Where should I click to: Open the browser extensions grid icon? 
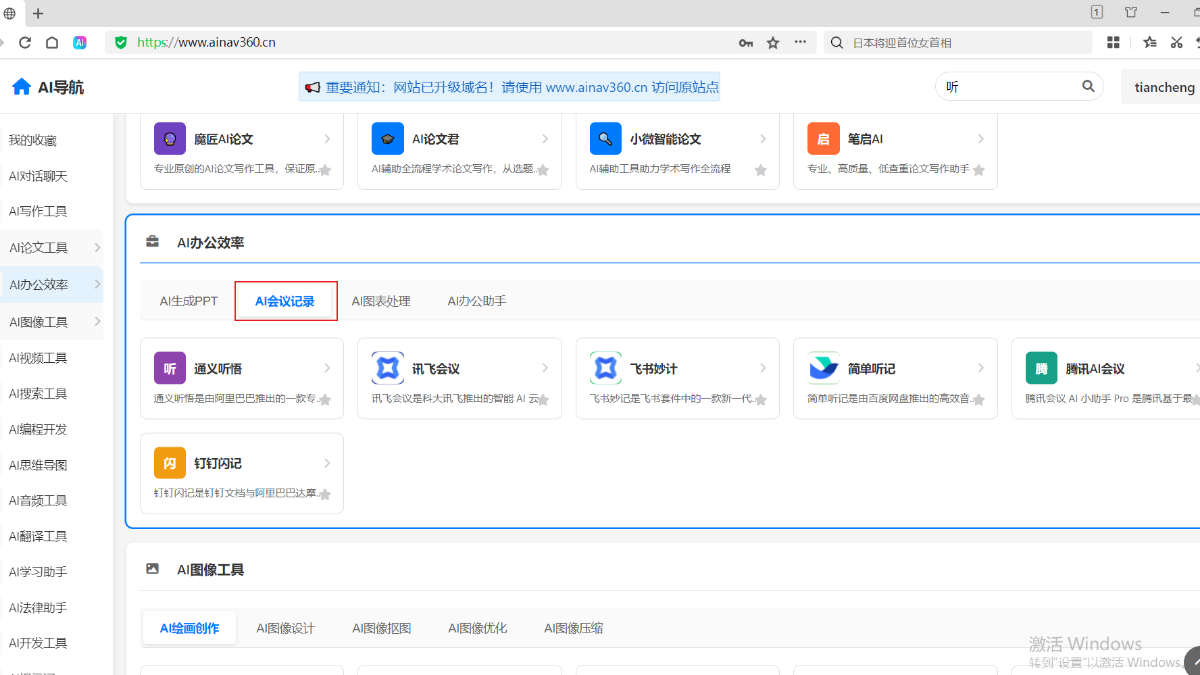pos(1113,42)
